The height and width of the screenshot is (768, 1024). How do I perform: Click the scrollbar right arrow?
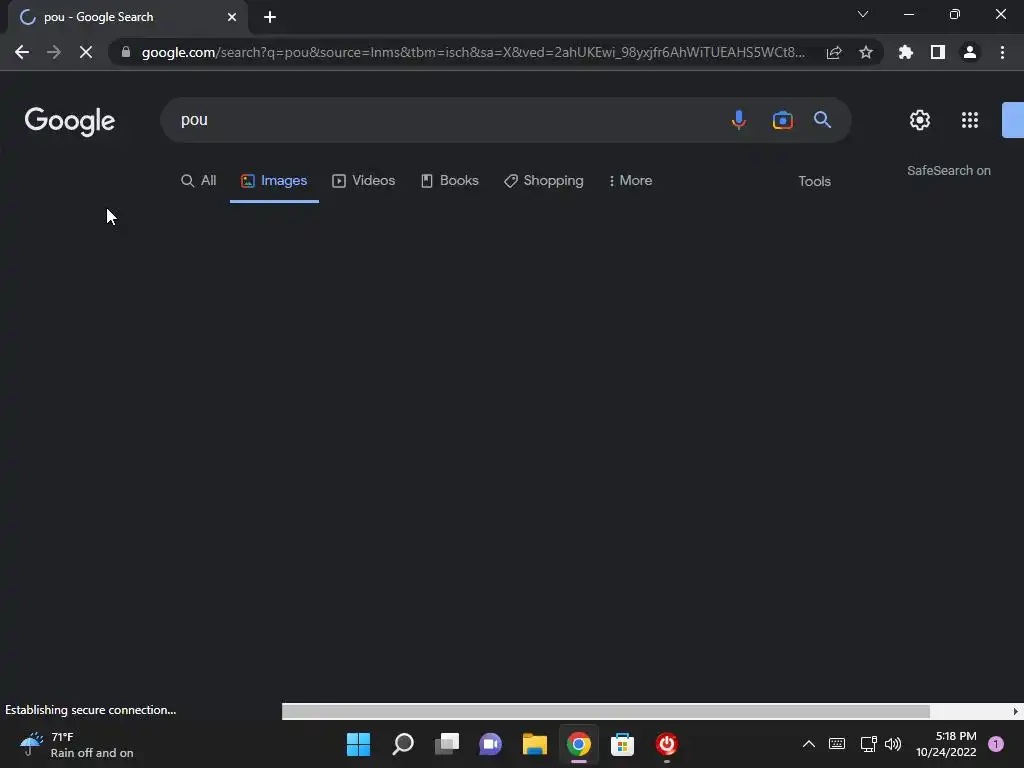click(1016, 711)
